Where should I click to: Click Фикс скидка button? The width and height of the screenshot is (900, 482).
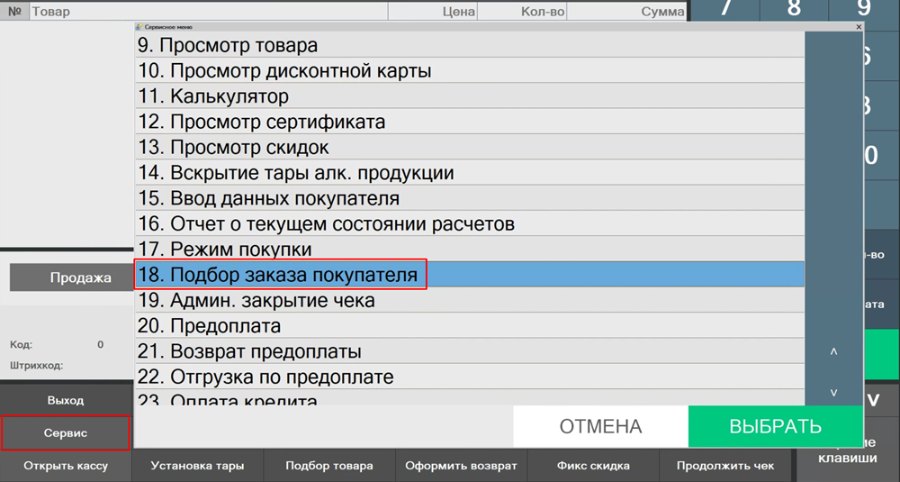coord(593,466)
